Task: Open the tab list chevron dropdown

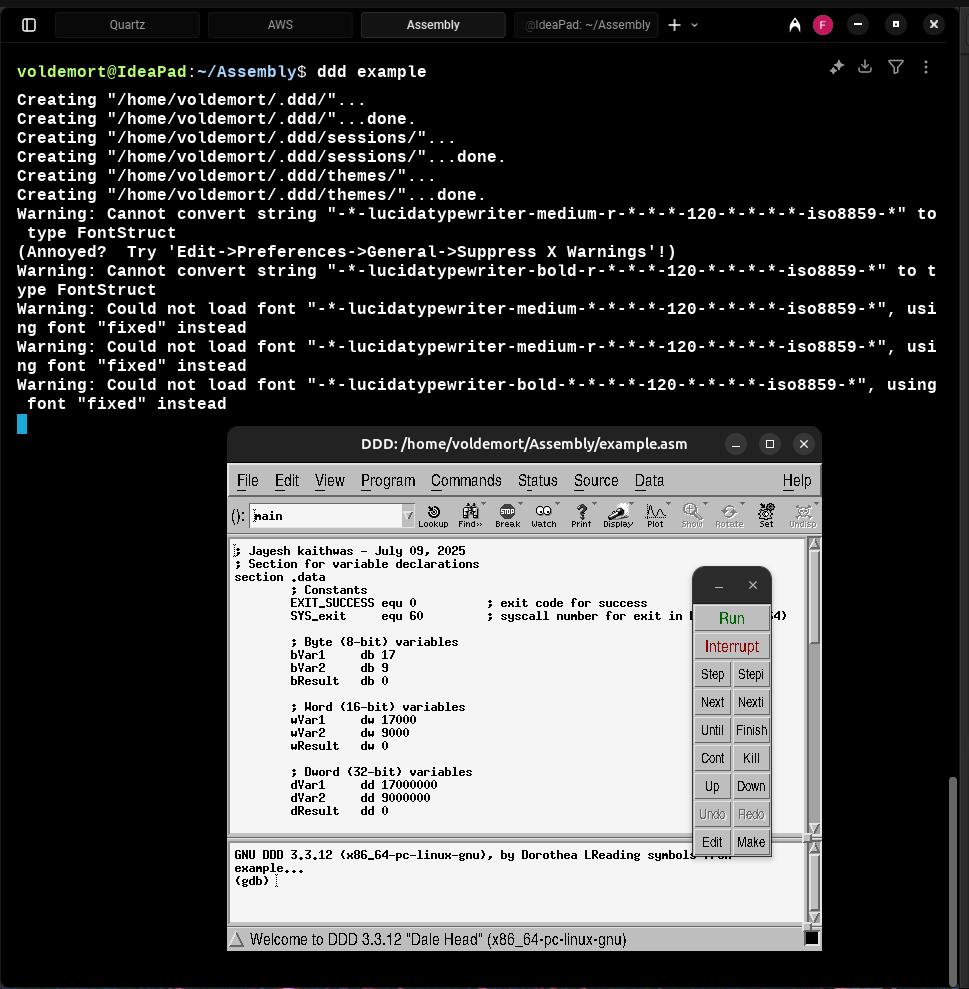Action: click(x=695, y=25)
